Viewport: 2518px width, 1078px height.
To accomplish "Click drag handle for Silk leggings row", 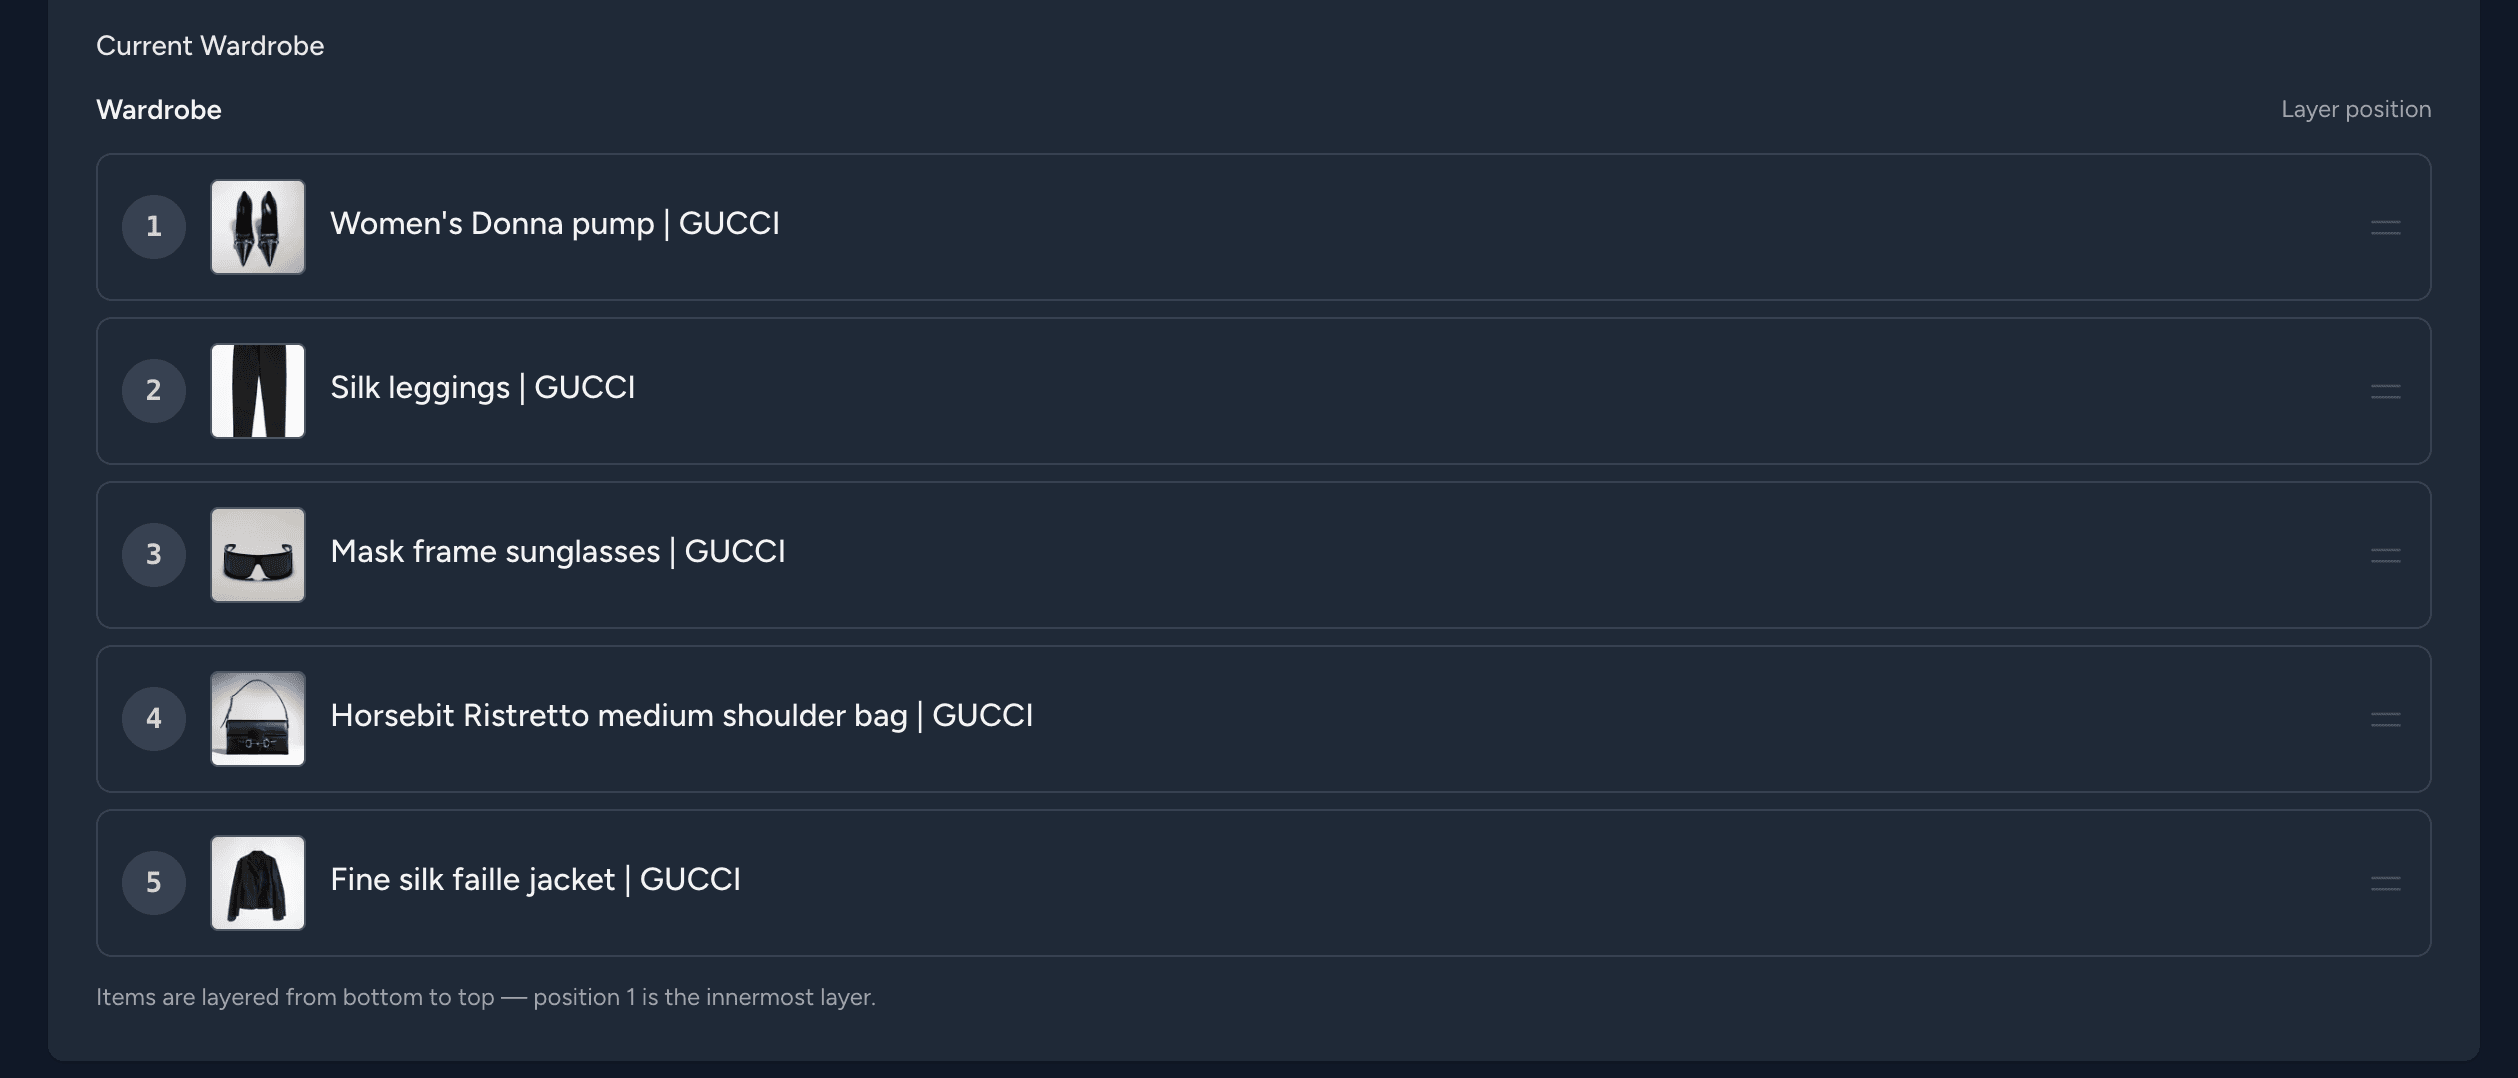I will pyautogui.click(x=2385, y=391).
